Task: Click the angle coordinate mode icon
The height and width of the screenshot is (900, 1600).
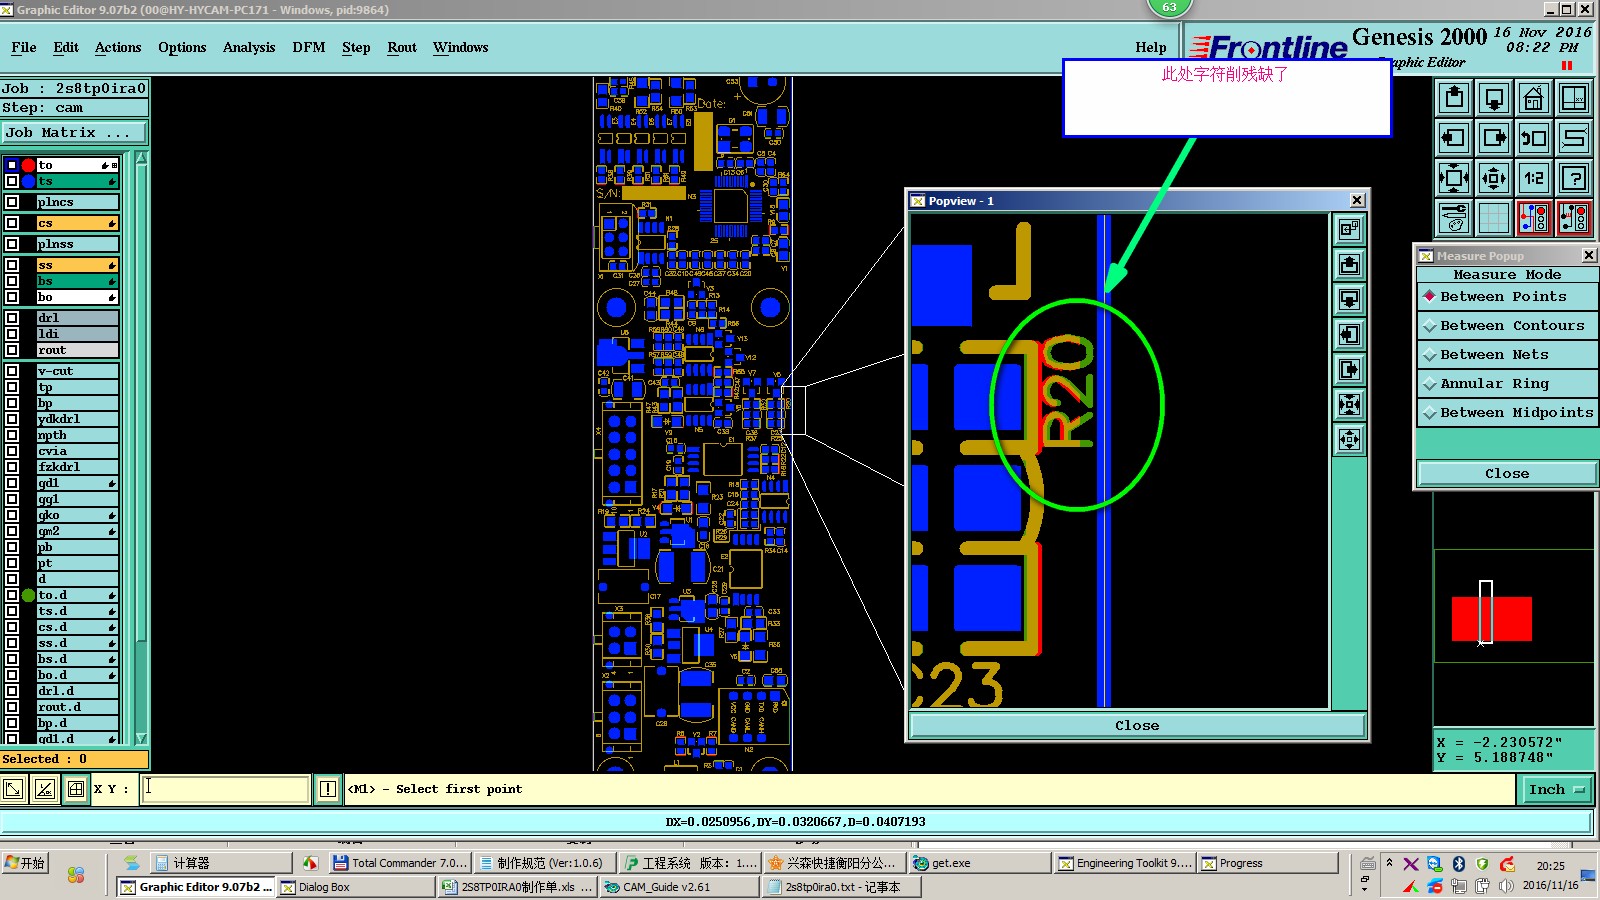Action: coord(45,789)
